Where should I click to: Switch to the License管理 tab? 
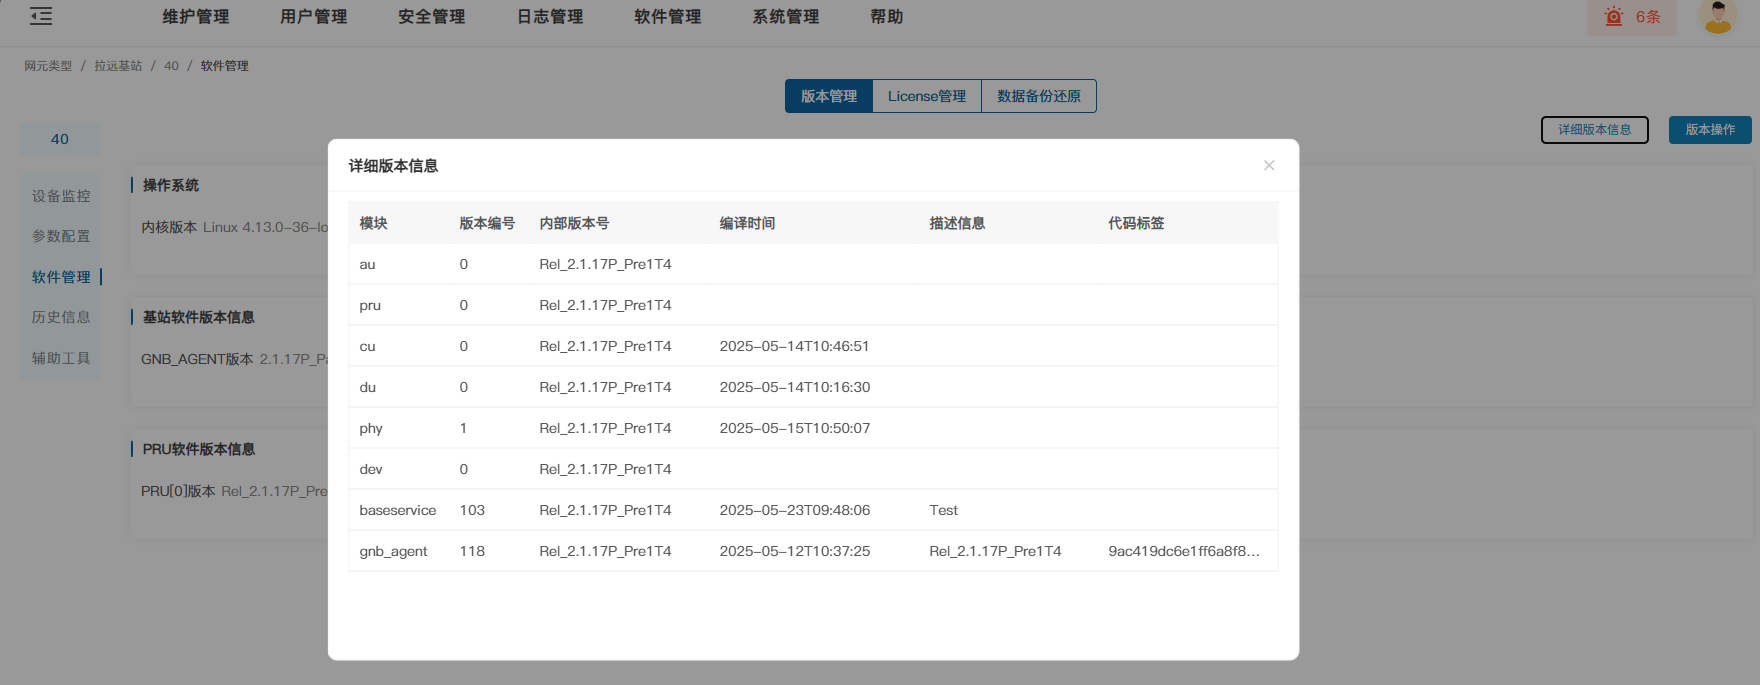click(x=927, y=96)
